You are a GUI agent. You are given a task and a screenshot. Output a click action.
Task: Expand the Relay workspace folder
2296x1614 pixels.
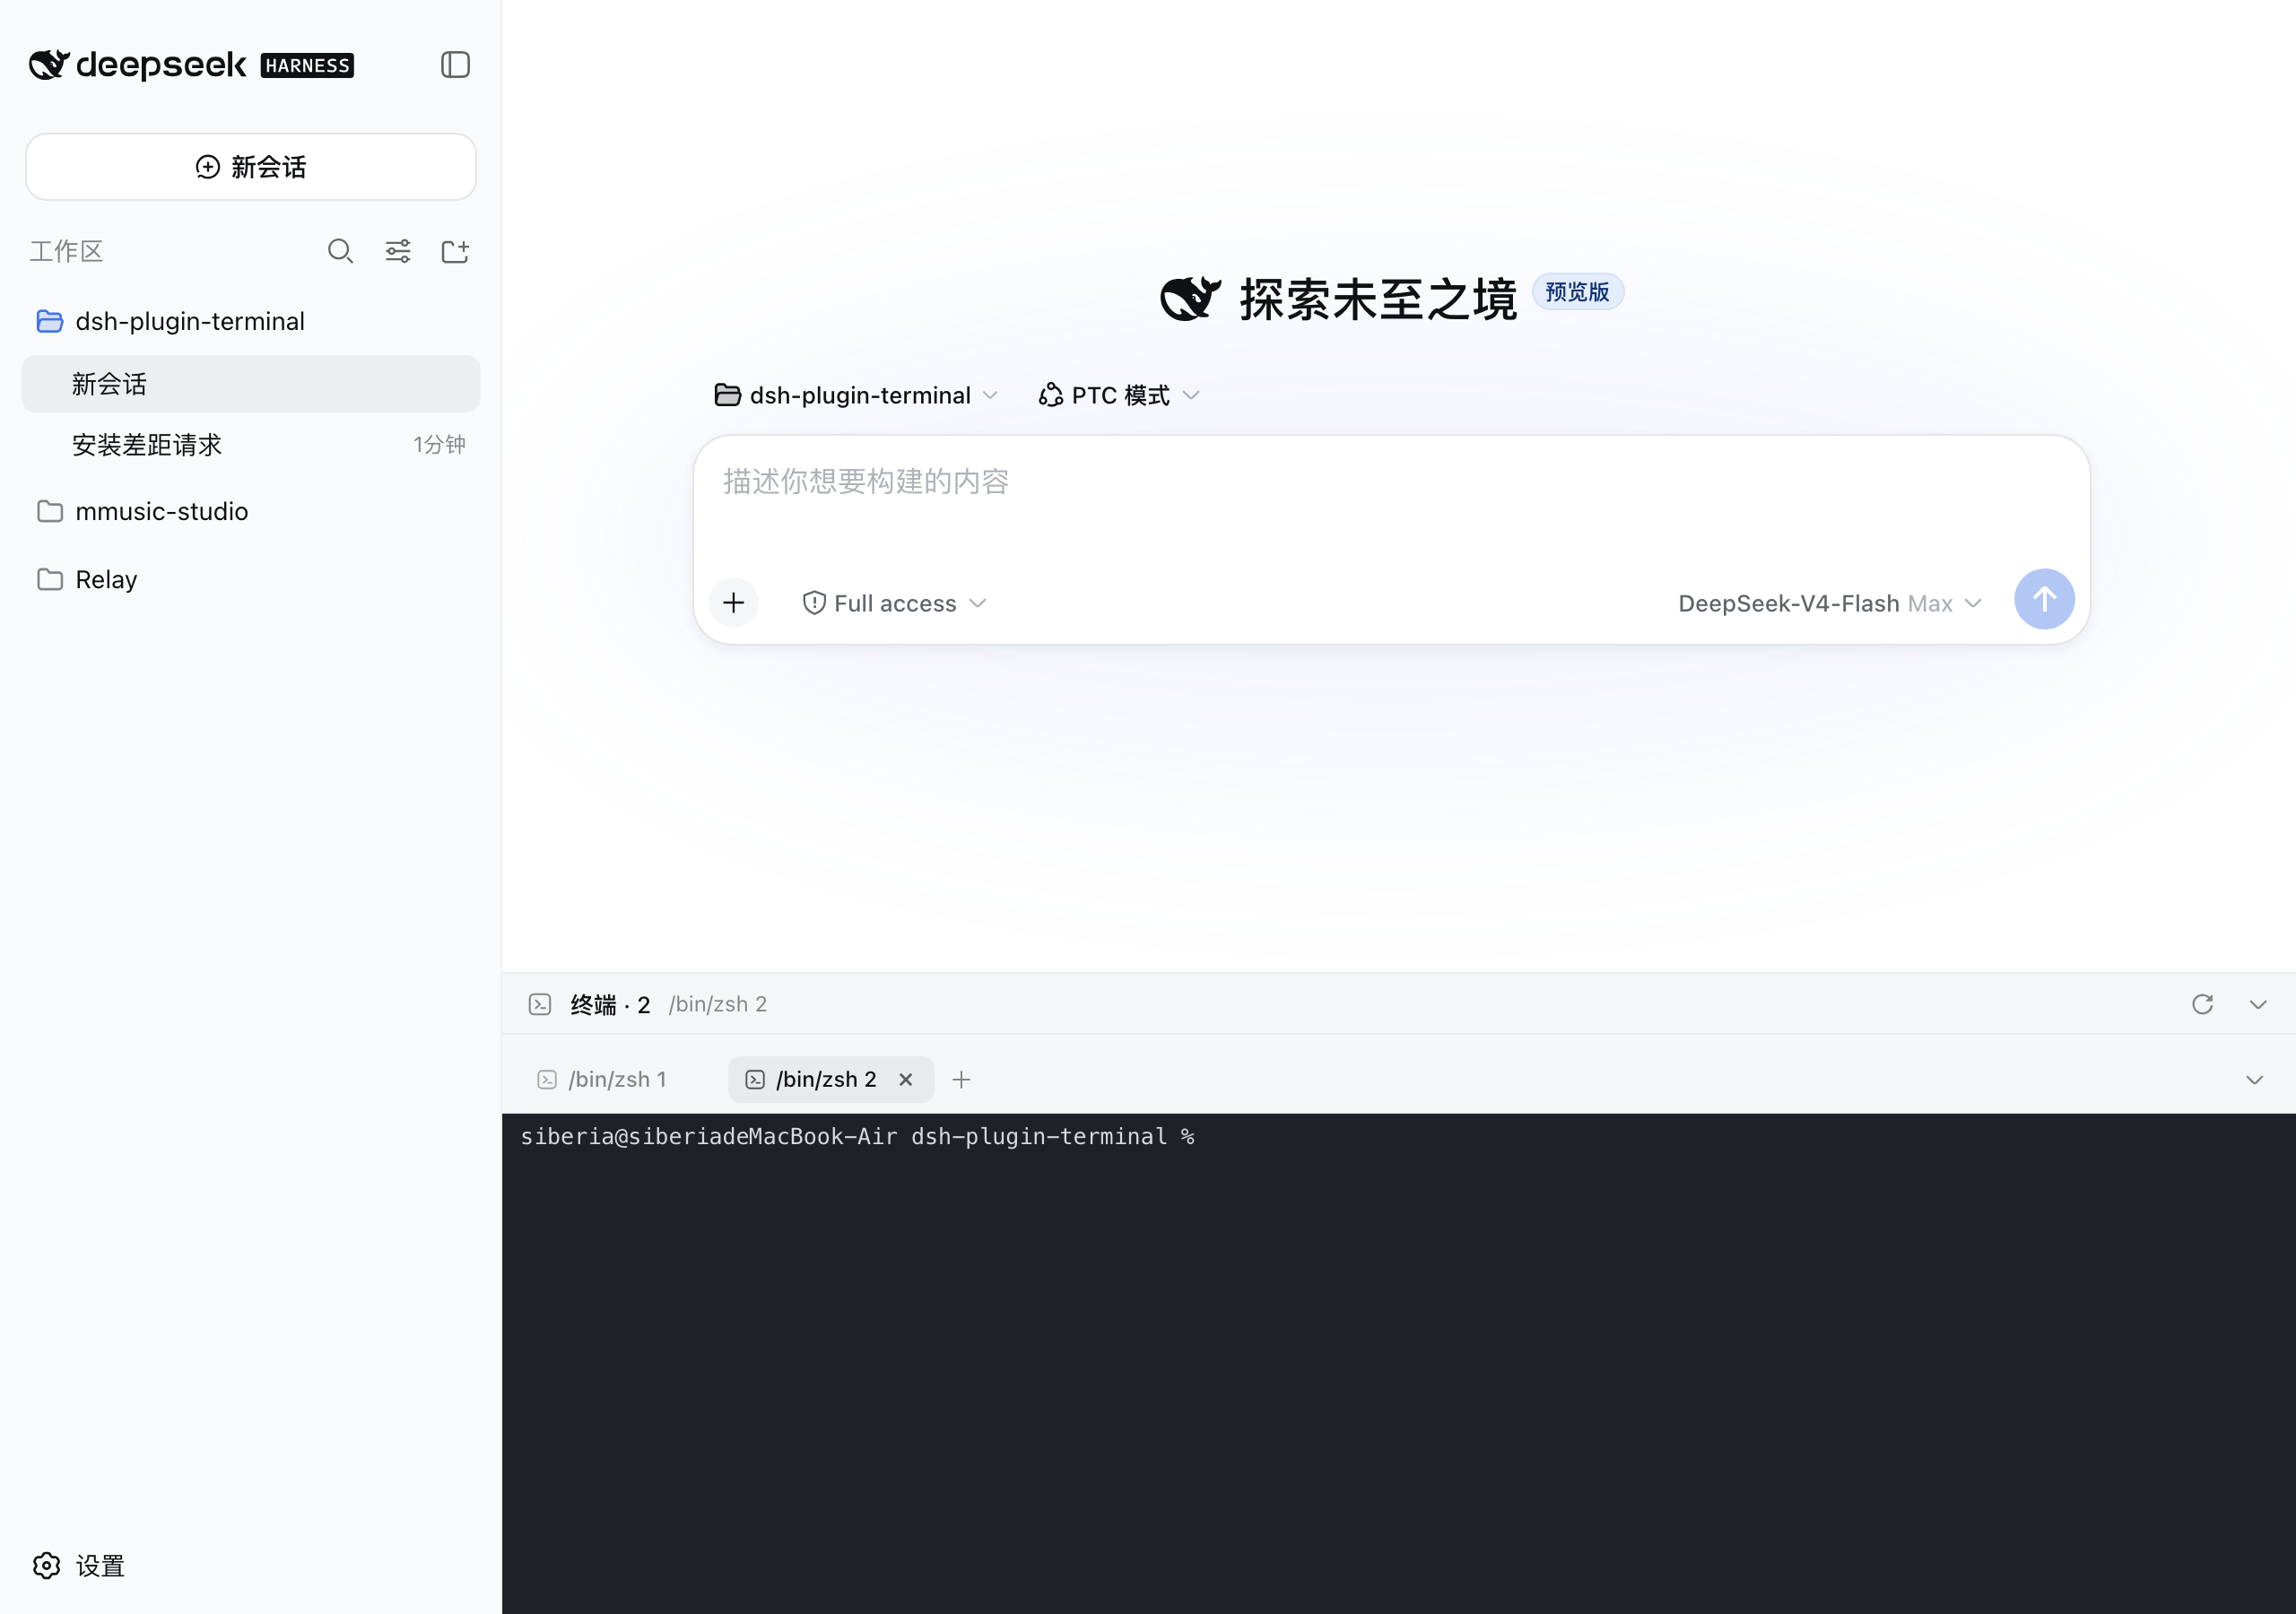pos(251,579)
